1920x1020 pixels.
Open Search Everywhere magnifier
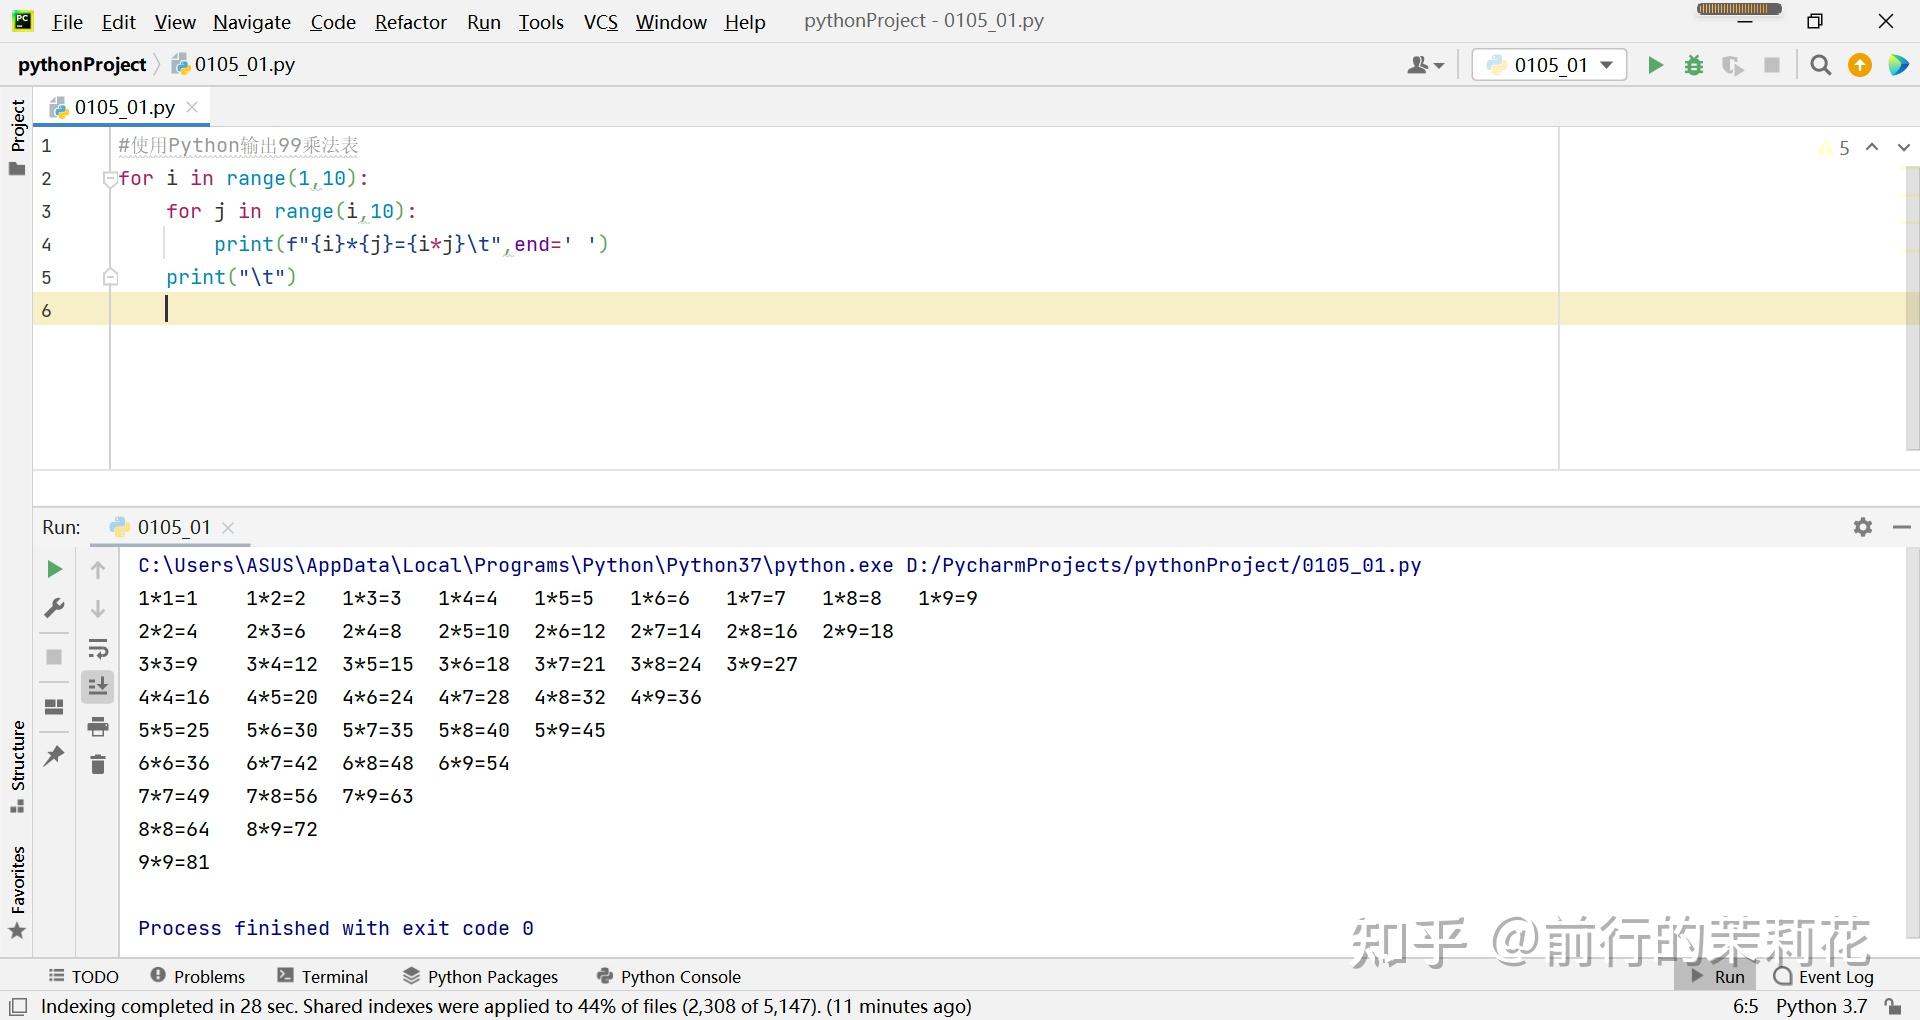[x=1821, y=65]
